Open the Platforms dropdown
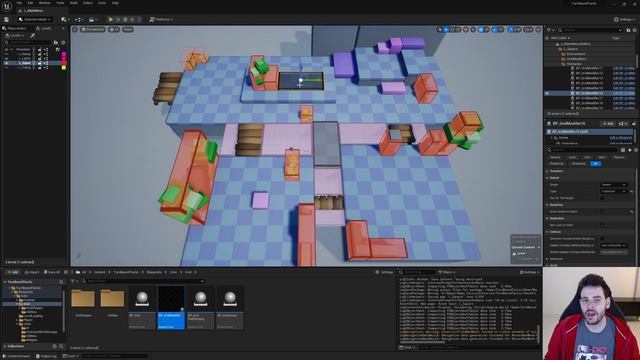The width and height of the screenshot is (640, 360). click(x=161, y=19)
